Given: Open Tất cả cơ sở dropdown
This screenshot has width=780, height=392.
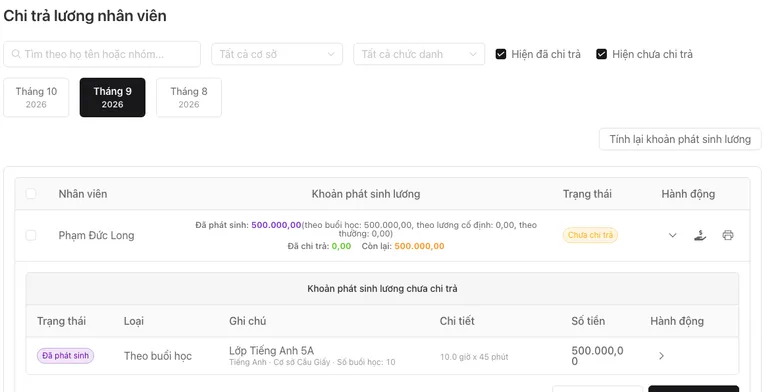Looking at the screenshot, I should click(x=277, y=54).
